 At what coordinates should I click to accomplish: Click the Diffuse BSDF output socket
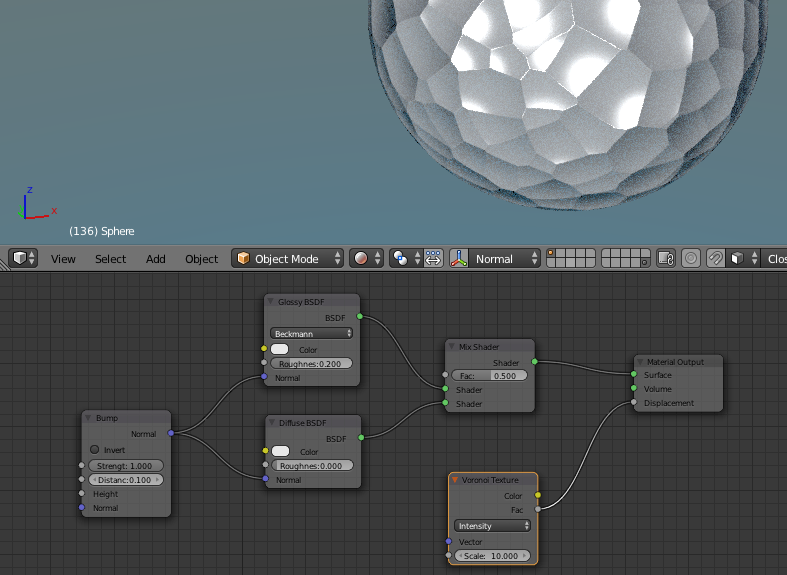click(x=361, y=438)
